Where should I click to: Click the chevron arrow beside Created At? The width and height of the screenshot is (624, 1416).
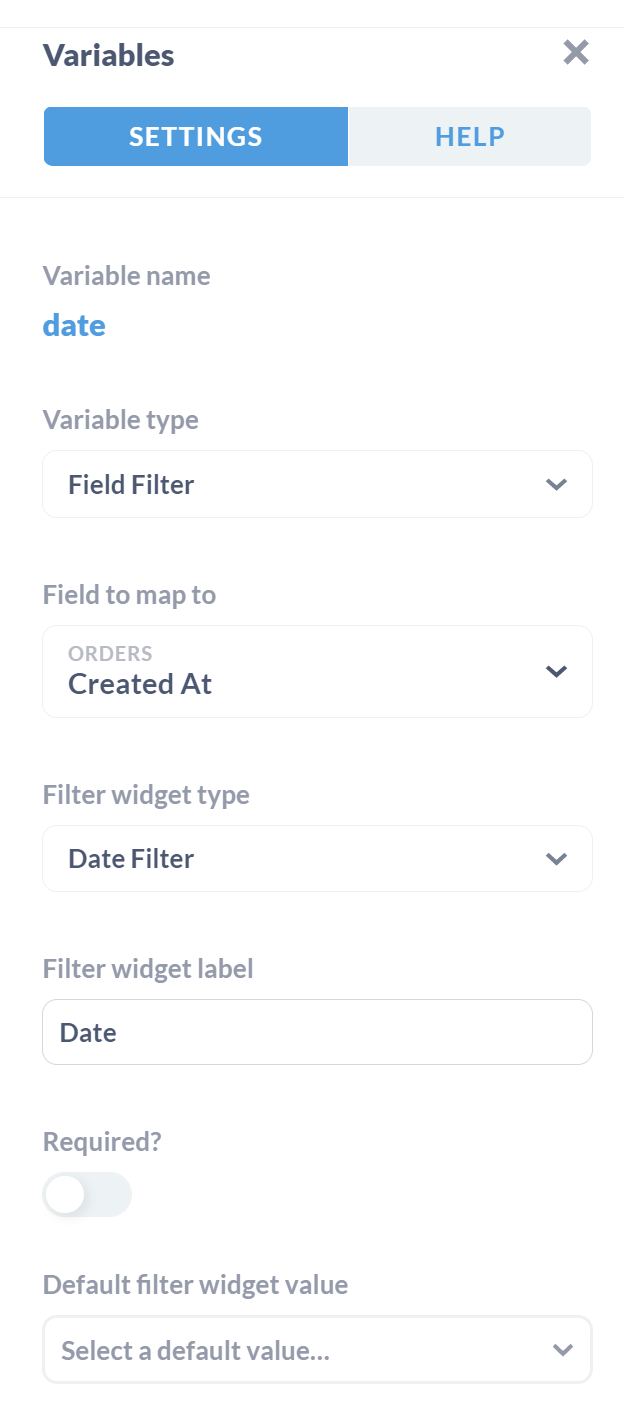[557, 671]
